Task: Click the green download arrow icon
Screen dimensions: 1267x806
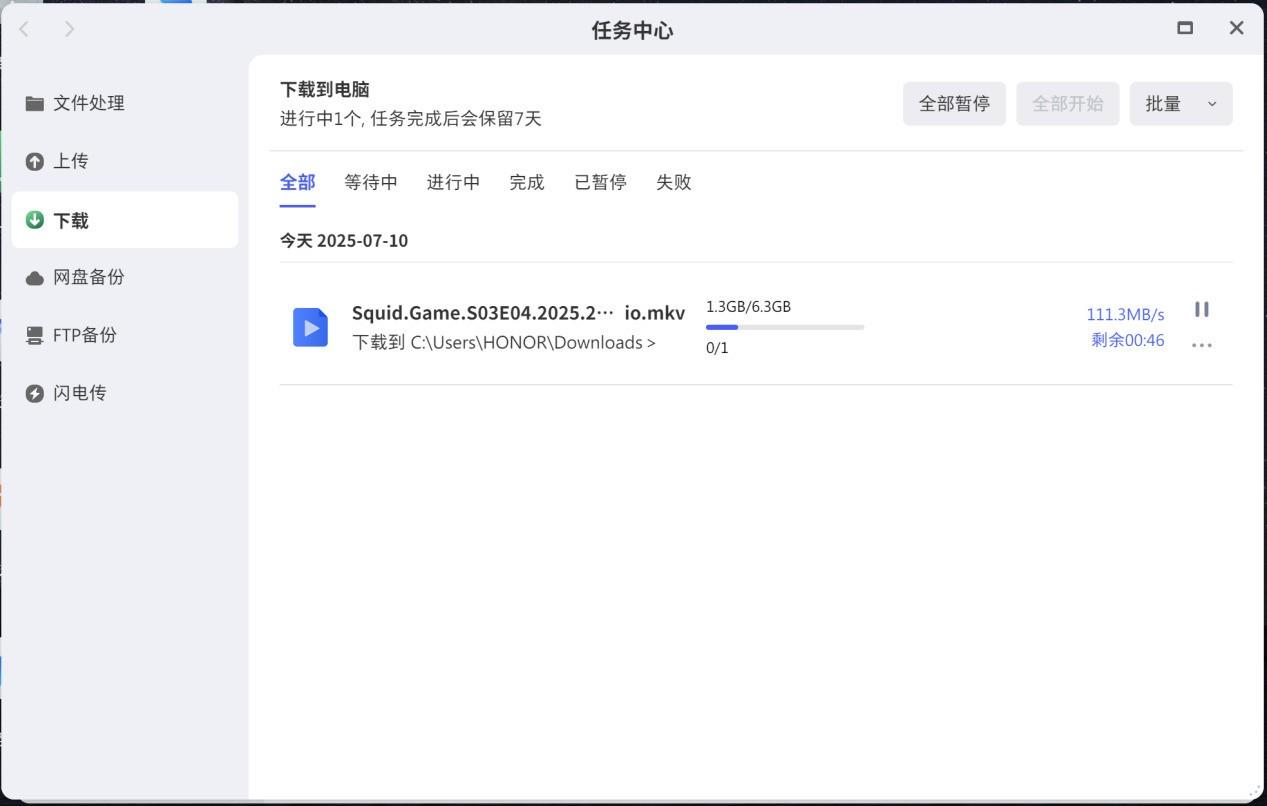Action: tap(35, 220)
